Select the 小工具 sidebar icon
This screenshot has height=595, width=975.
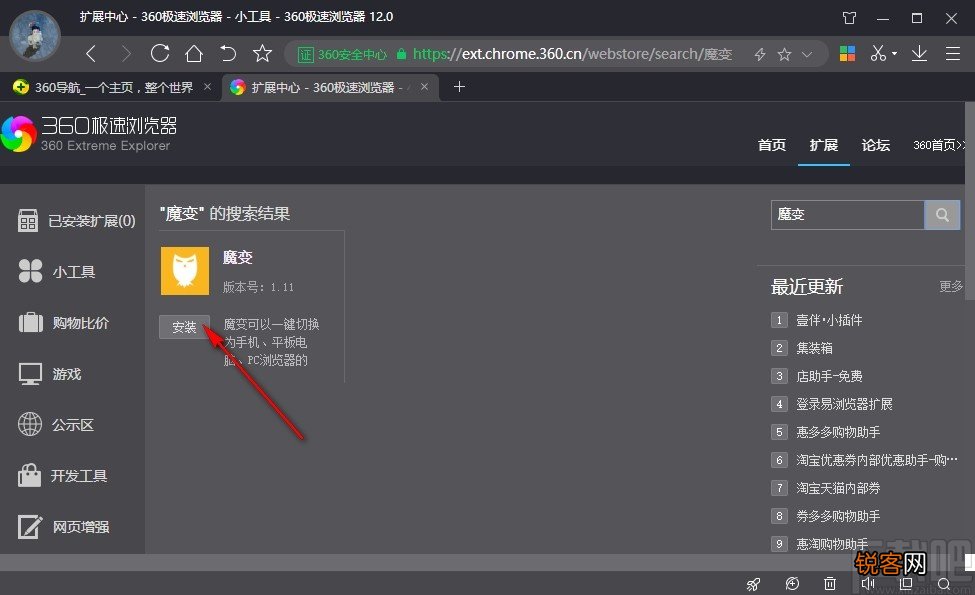(60, 271)
